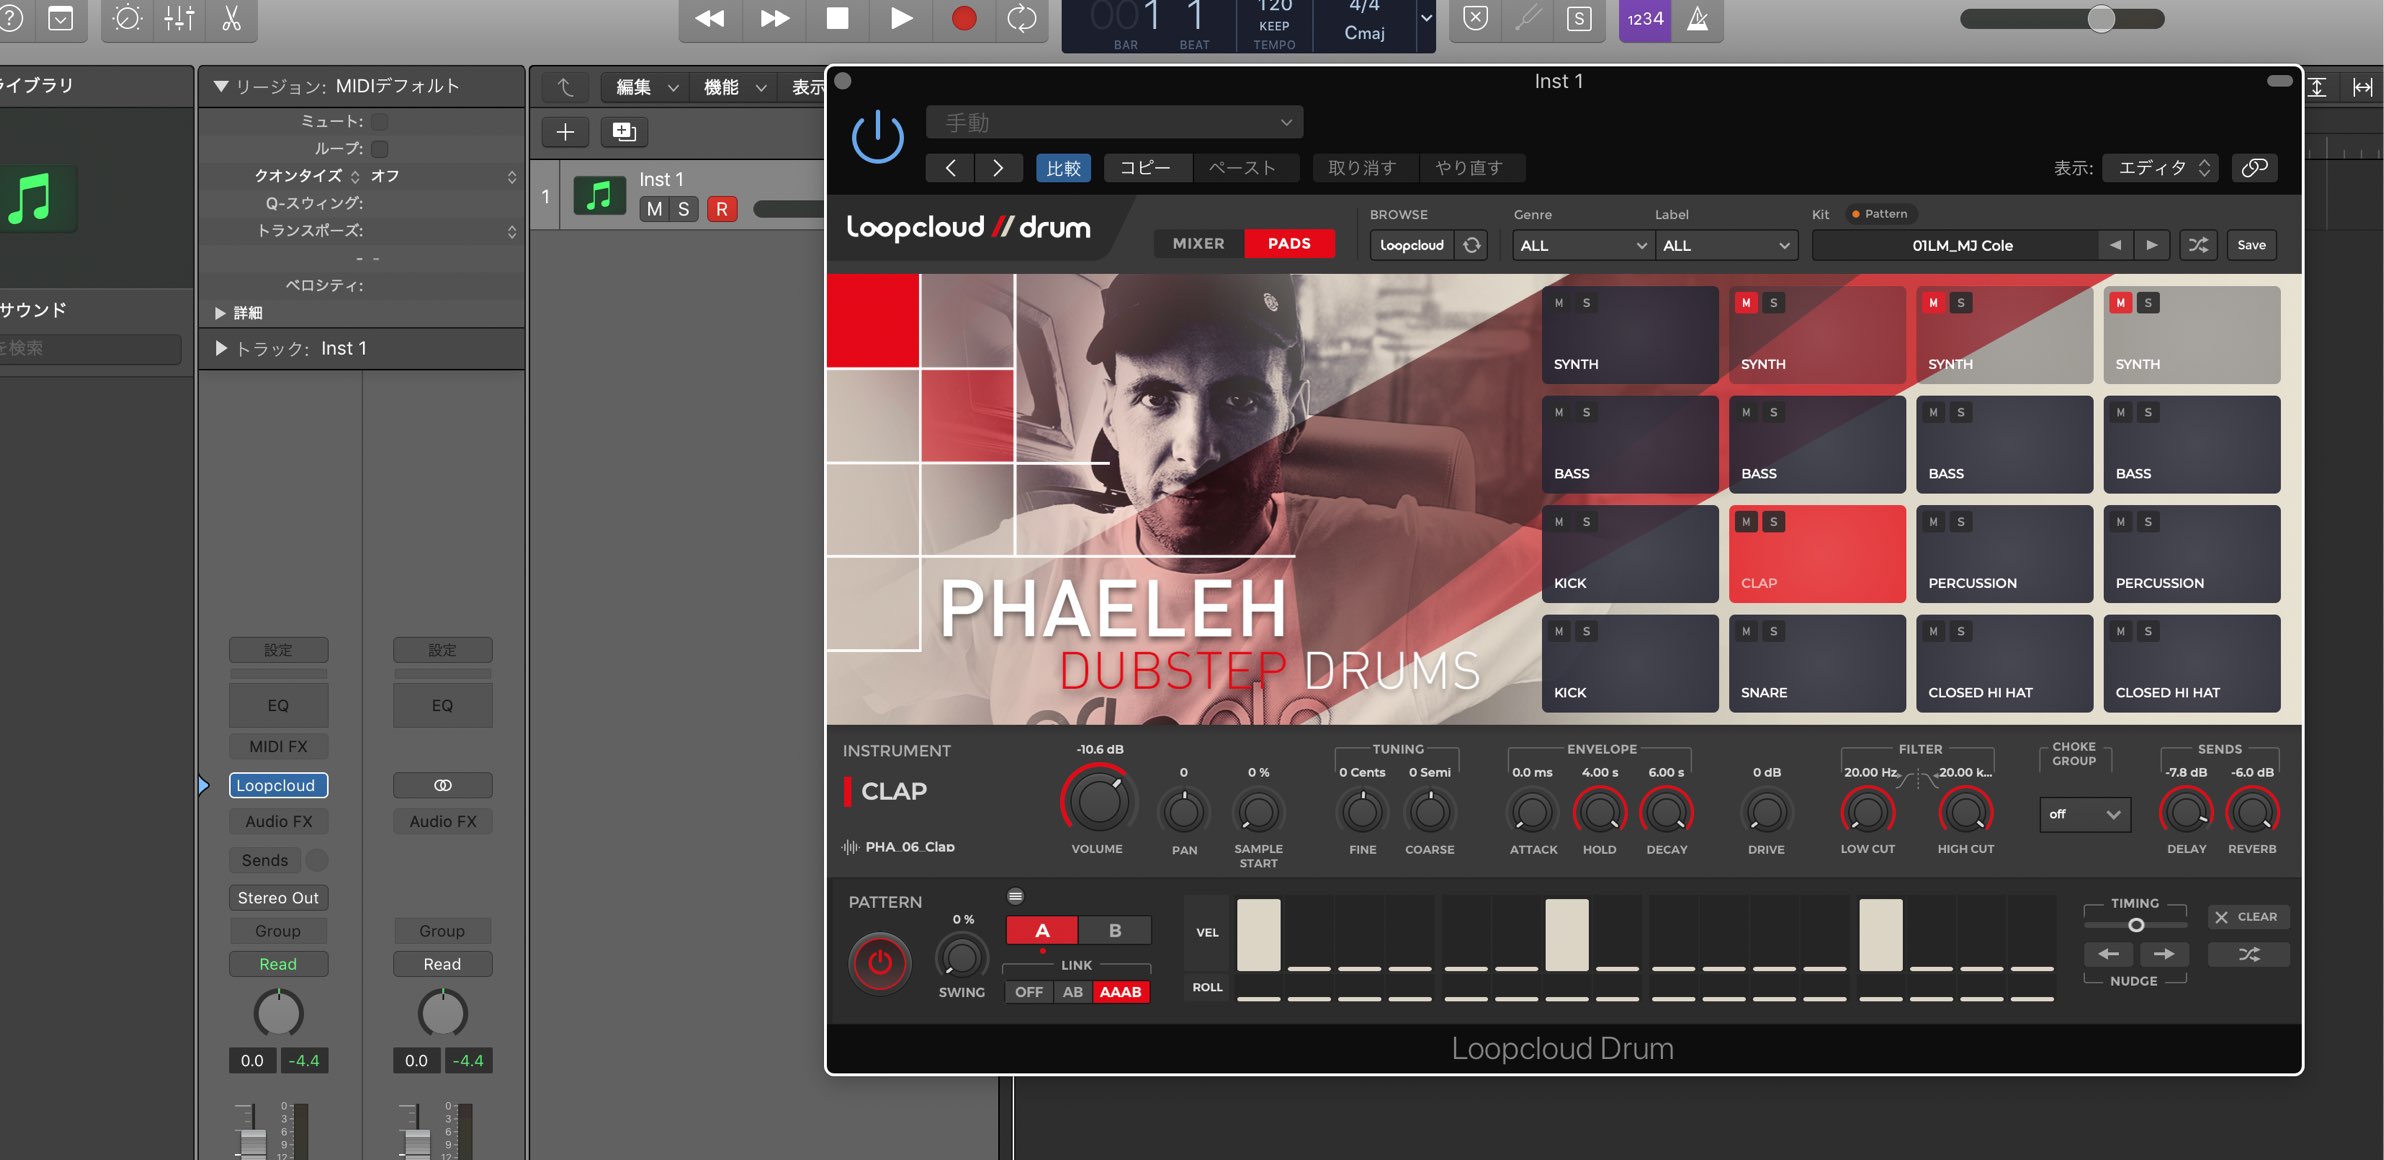Click the plugin link chain icon

tap(2254, 168)
